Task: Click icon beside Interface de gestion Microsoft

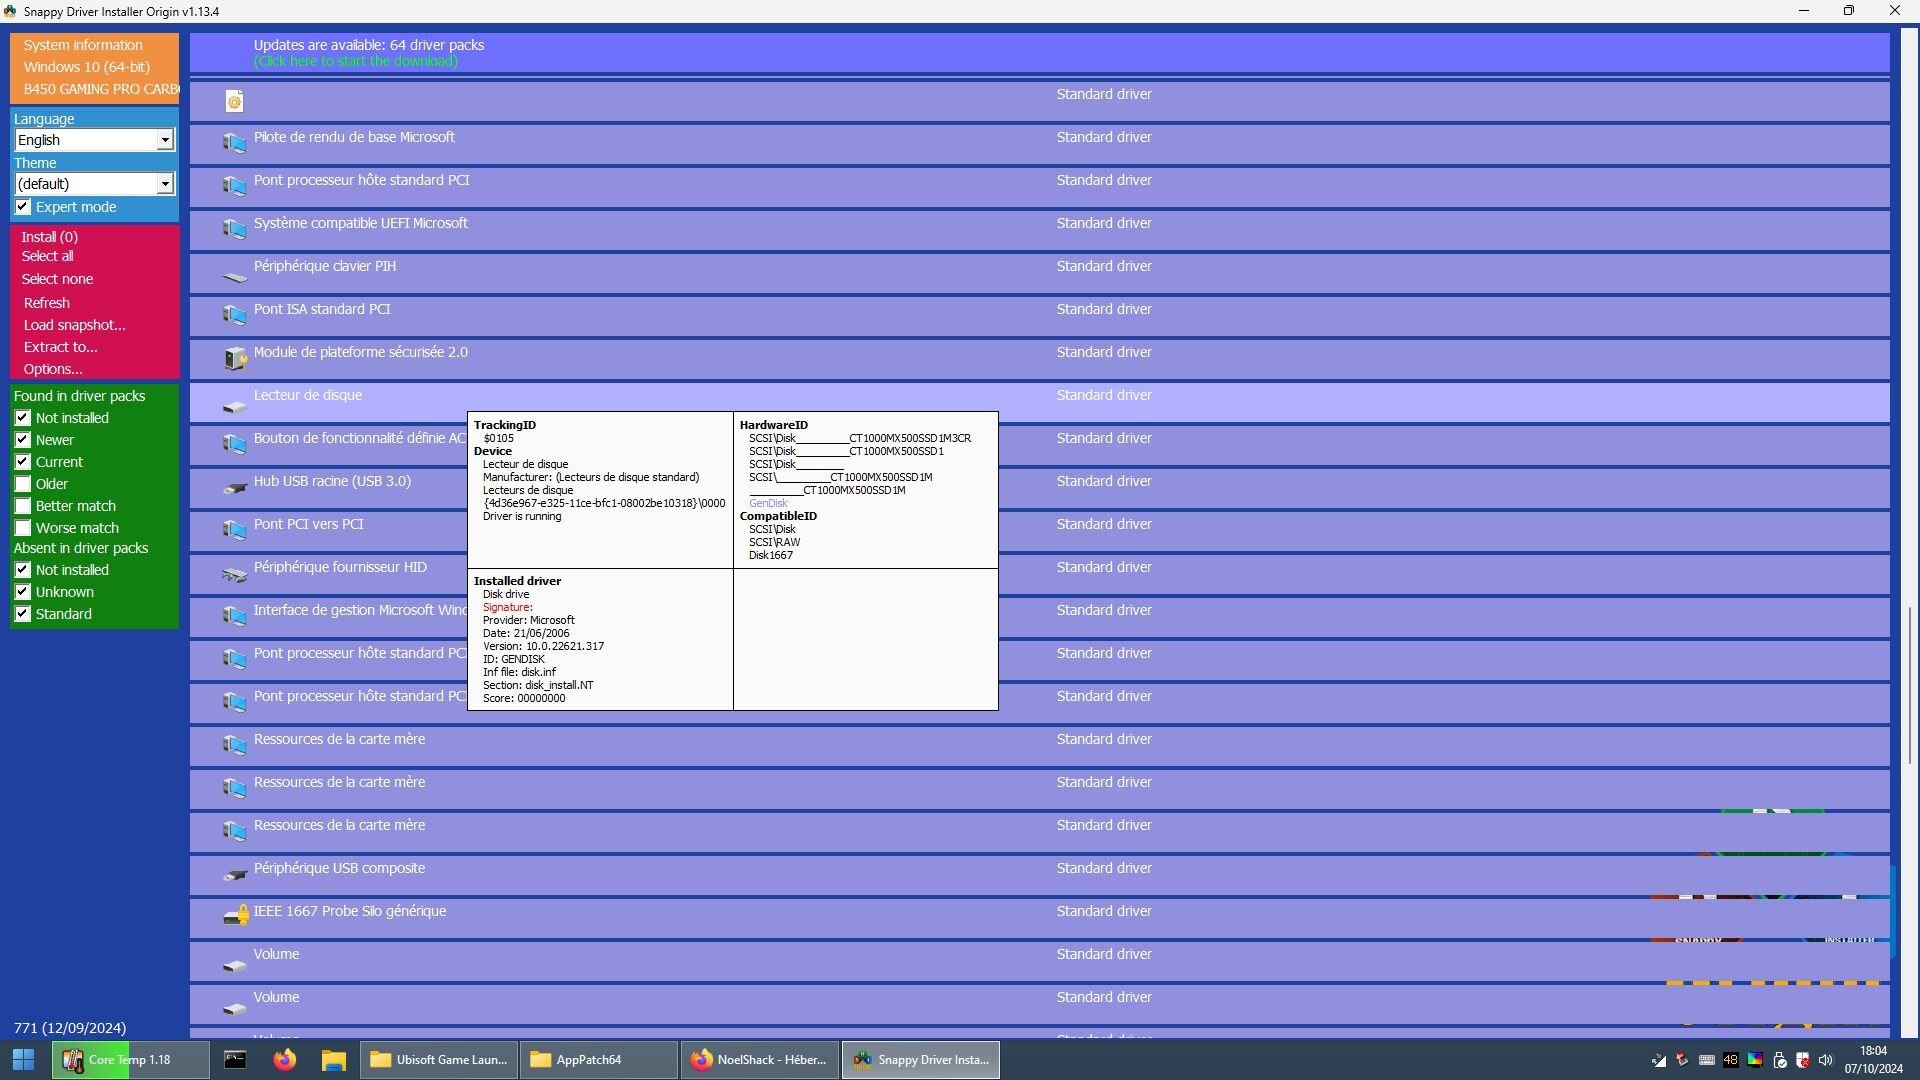Action: click(x=234, y=616)
